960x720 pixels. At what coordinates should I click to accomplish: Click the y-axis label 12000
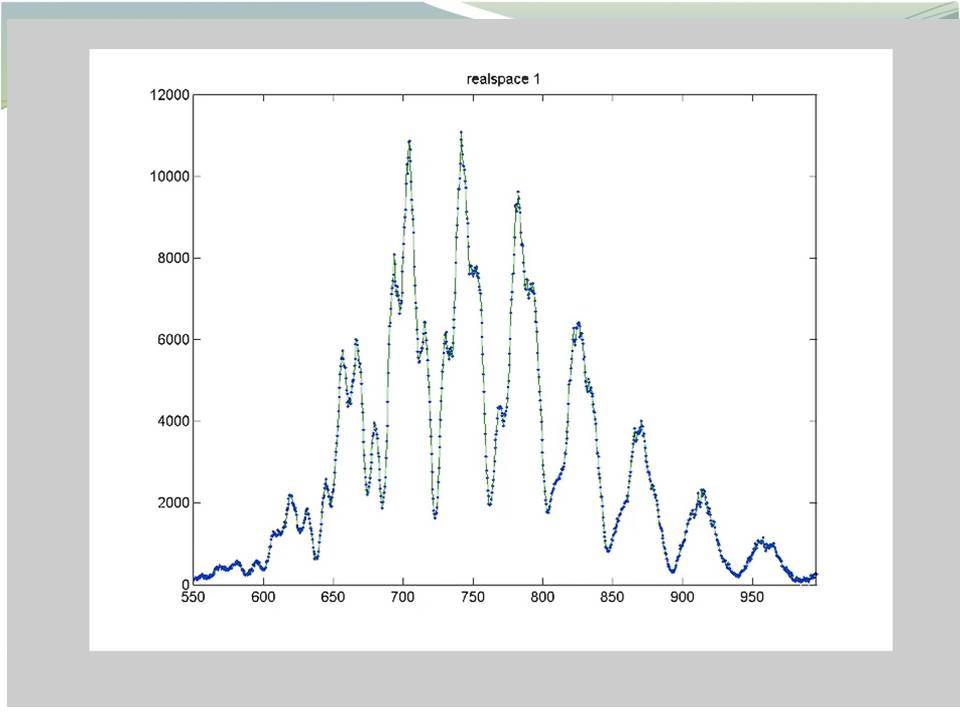[x=170, y=95]
